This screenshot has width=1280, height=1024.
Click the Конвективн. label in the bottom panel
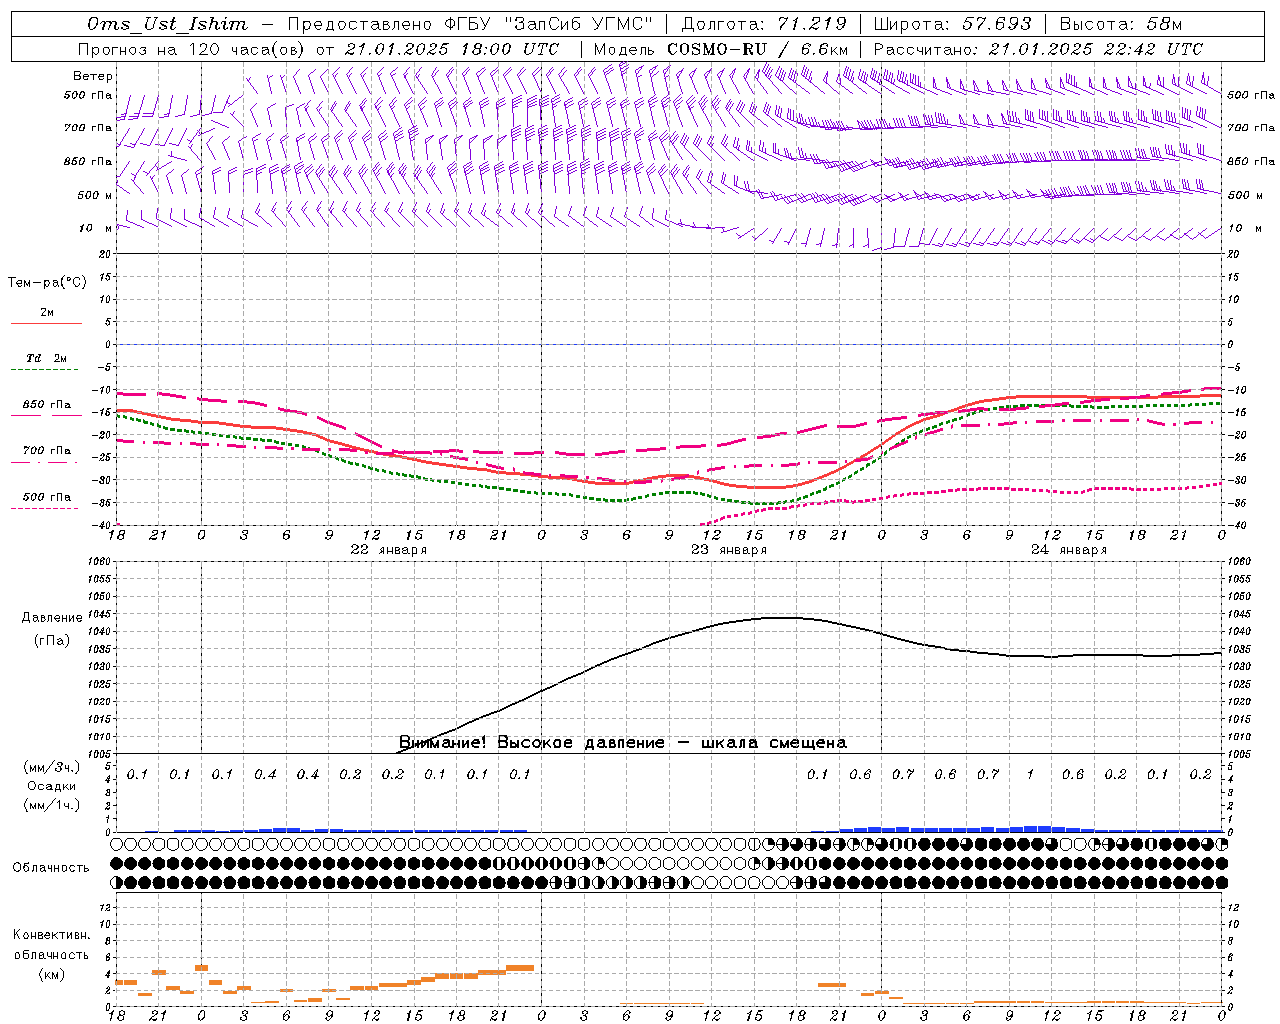(51, 935)
